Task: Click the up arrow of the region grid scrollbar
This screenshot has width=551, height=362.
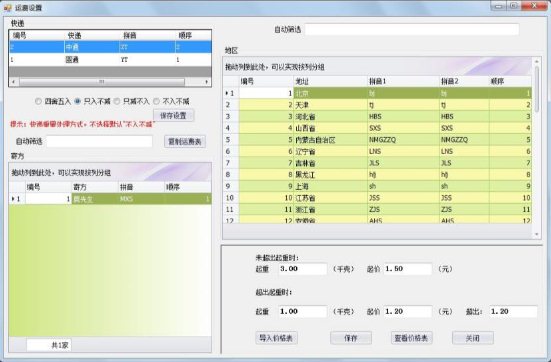Action: click(537, 62)
